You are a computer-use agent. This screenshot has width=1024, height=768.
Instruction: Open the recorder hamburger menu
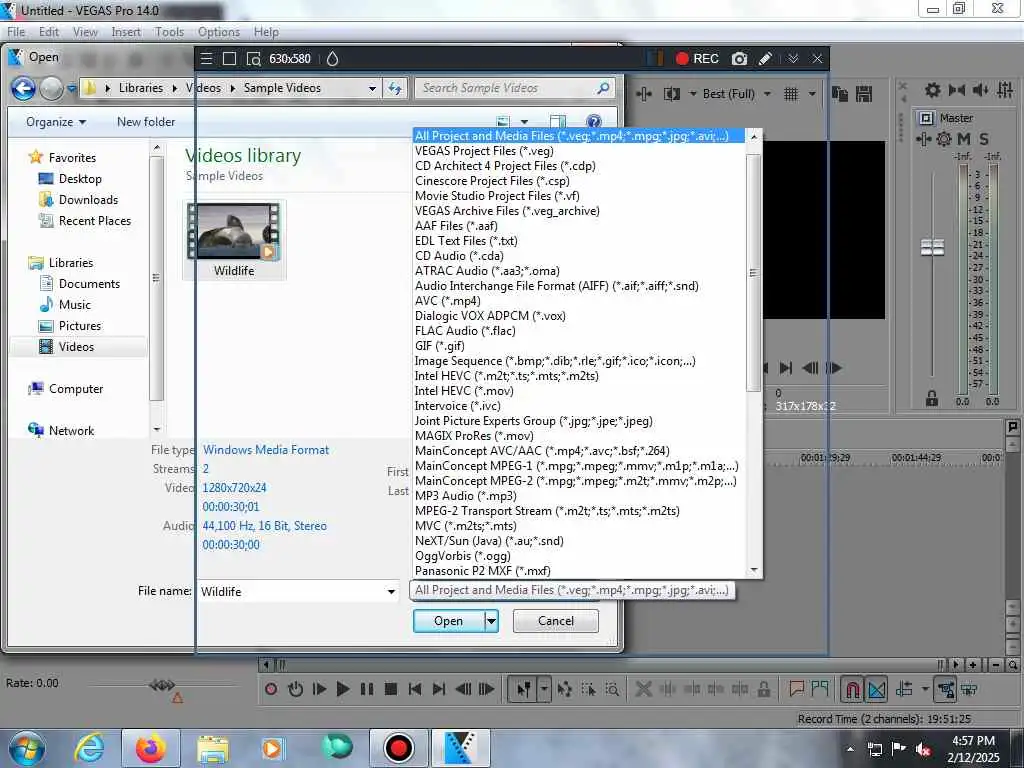tap(206, 59)
